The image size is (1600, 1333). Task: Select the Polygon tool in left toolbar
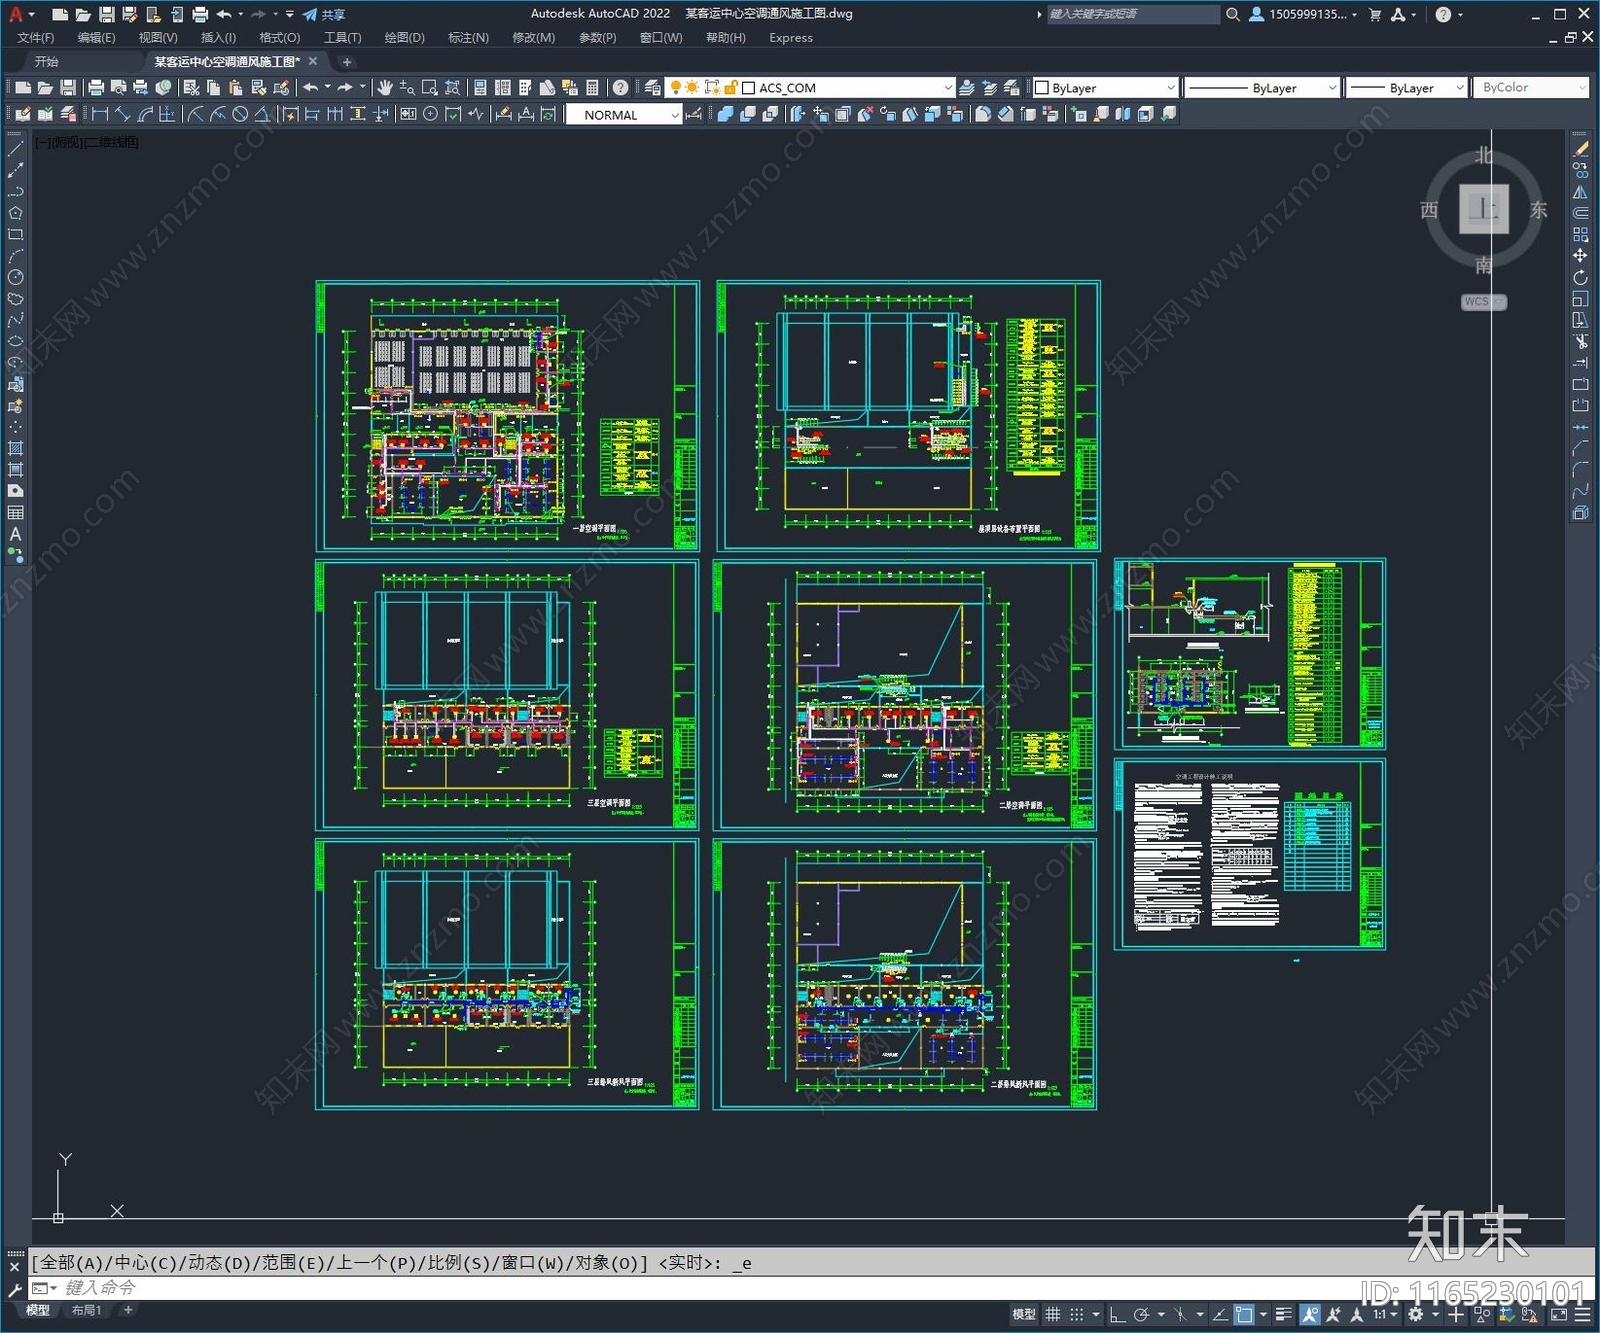coord(15,213)
